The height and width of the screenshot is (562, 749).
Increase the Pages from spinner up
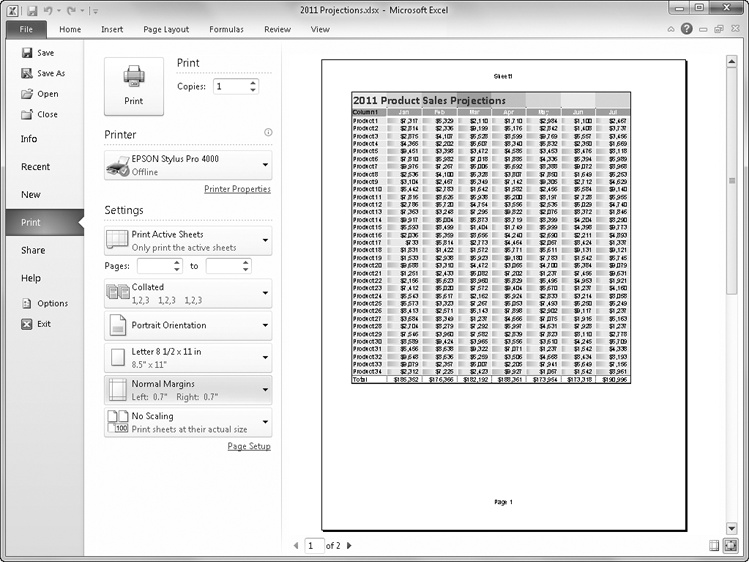(x=177, y=263)
